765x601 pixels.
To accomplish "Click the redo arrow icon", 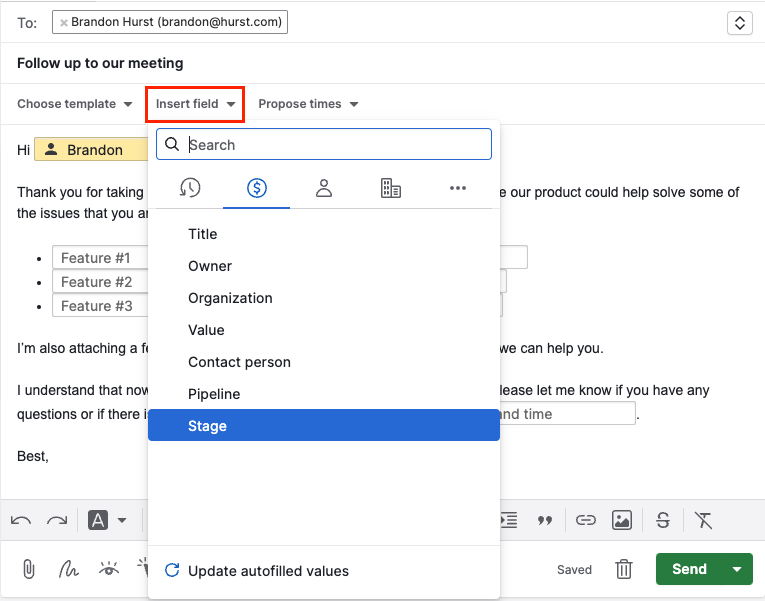I will tap(57, 521).
